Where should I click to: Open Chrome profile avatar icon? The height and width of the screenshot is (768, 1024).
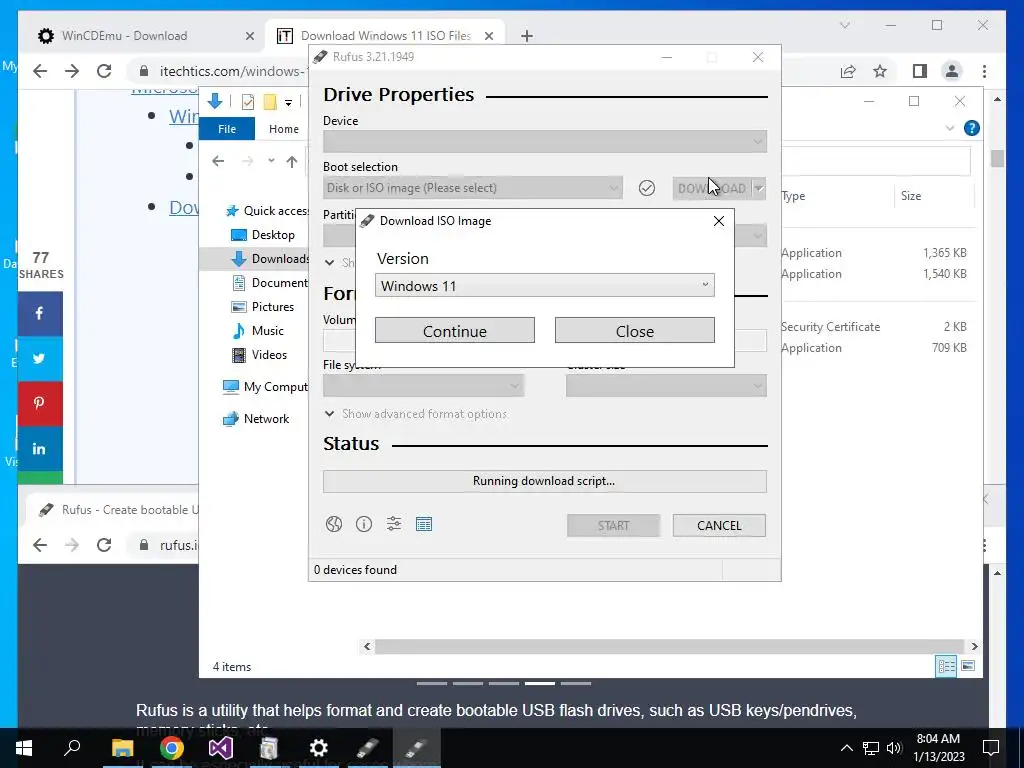pyautogui.click(x=952, y=71)
